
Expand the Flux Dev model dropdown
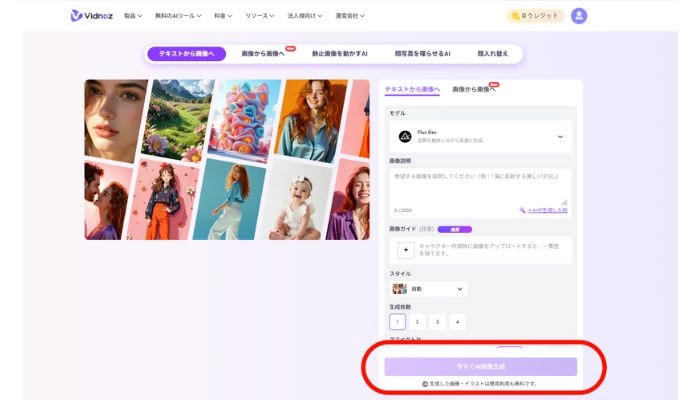559,136
